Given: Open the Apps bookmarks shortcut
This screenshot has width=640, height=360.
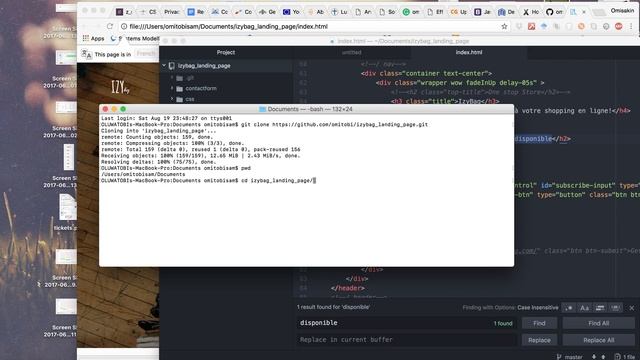Looking at the screenshot, I should pos(93,38).
